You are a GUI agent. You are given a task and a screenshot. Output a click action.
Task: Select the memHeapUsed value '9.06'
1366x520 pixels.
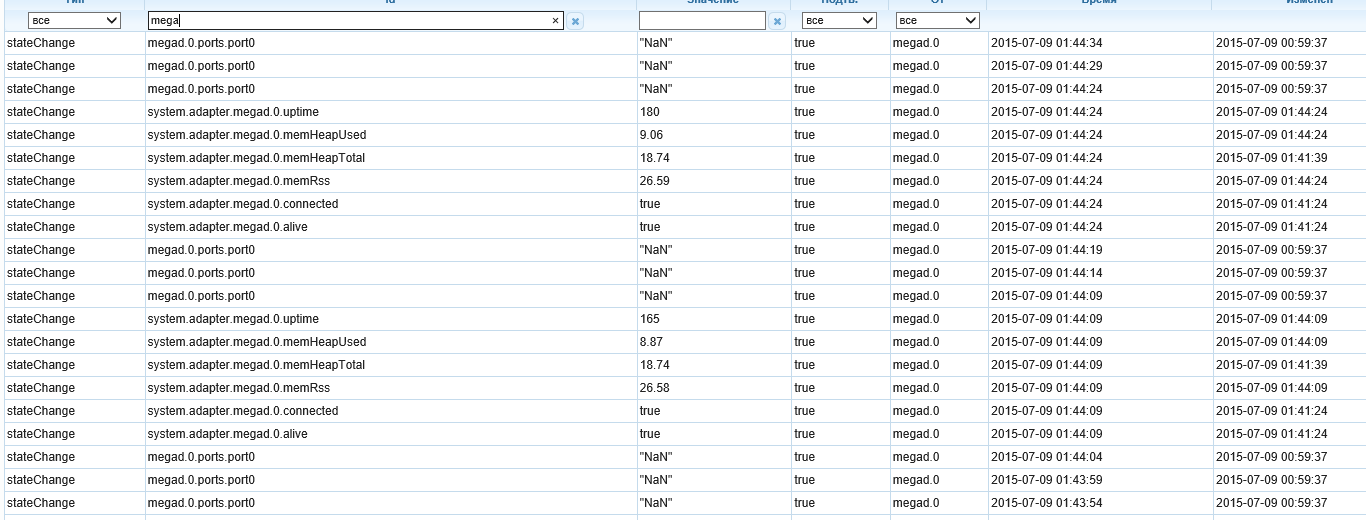(651, 135)
